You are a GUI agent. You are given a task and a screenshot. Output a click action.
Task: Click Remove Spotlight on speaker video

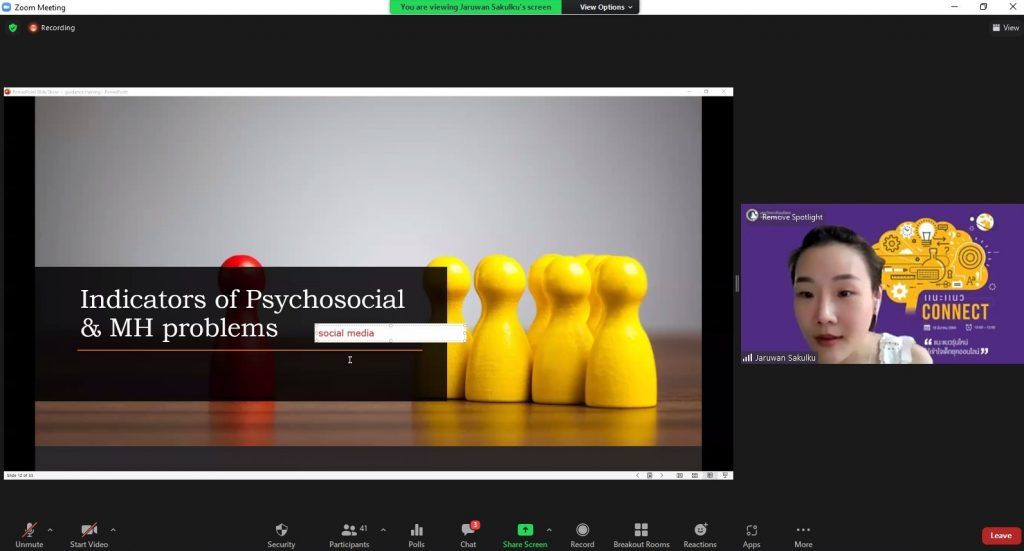(x=791, y=217)
